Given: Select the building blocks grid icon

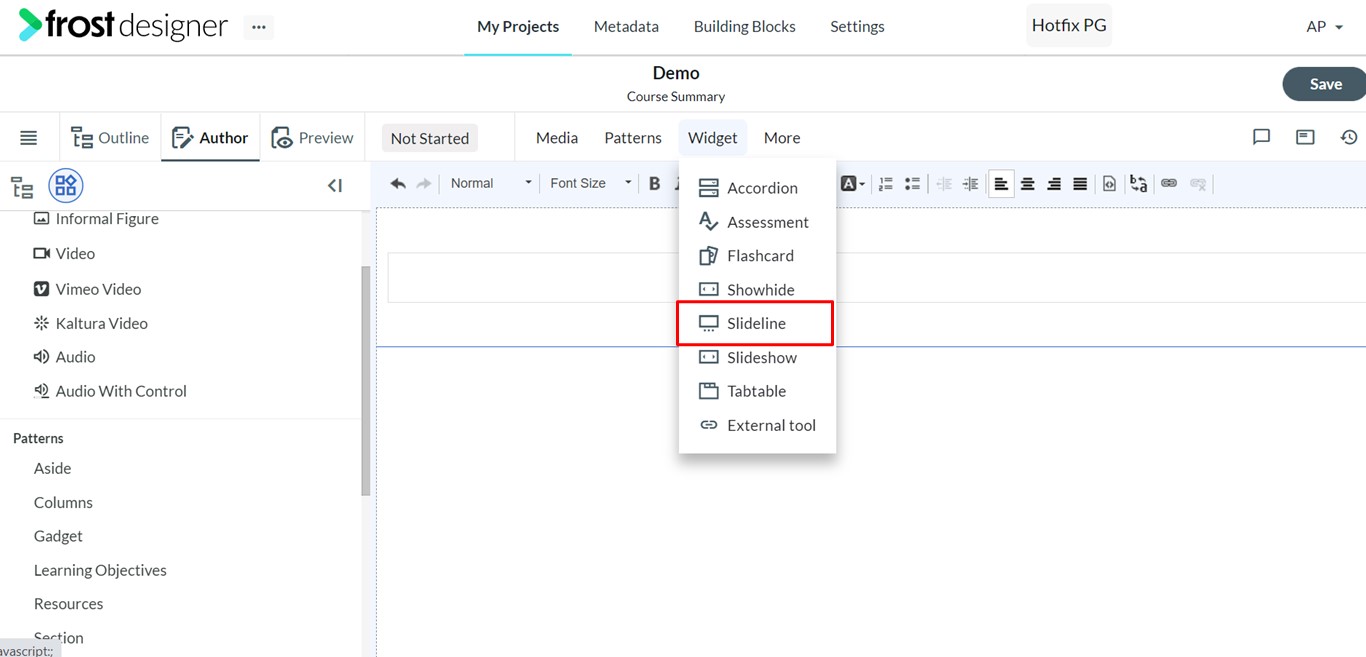Looking at the screenshot, I should (66, 185).
